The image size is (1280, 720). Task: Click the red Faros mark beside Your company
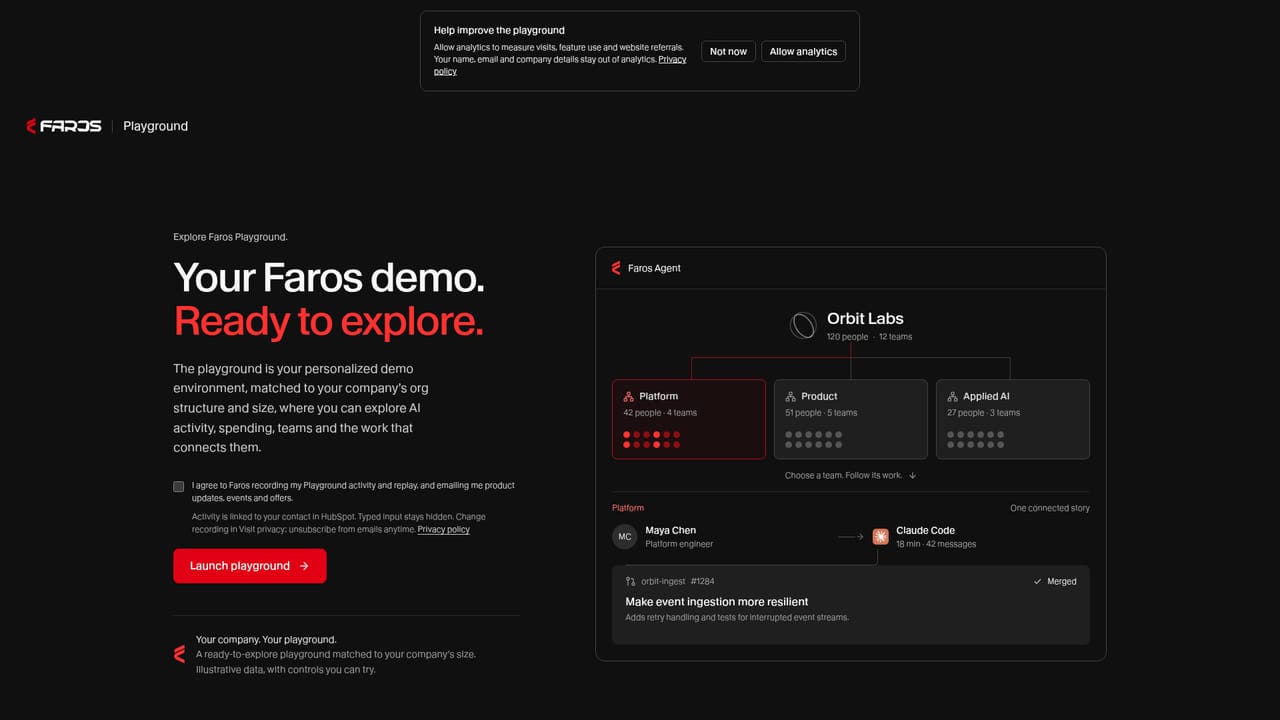click(x=179, y=655)
